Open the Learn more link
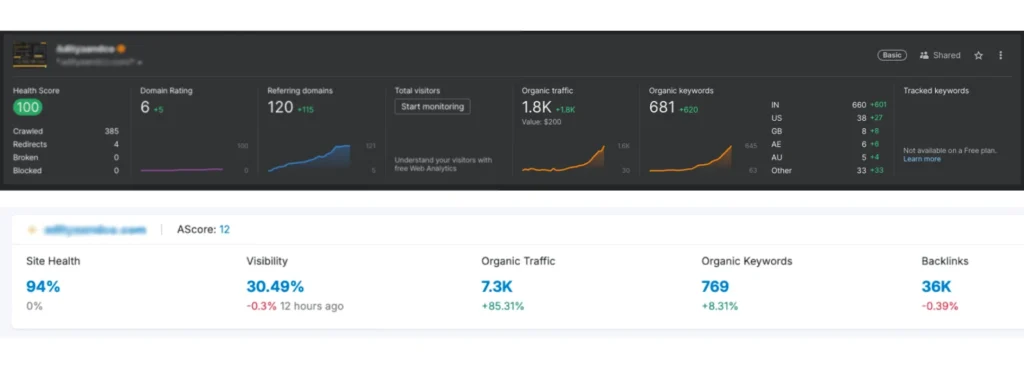 [922, 159]
